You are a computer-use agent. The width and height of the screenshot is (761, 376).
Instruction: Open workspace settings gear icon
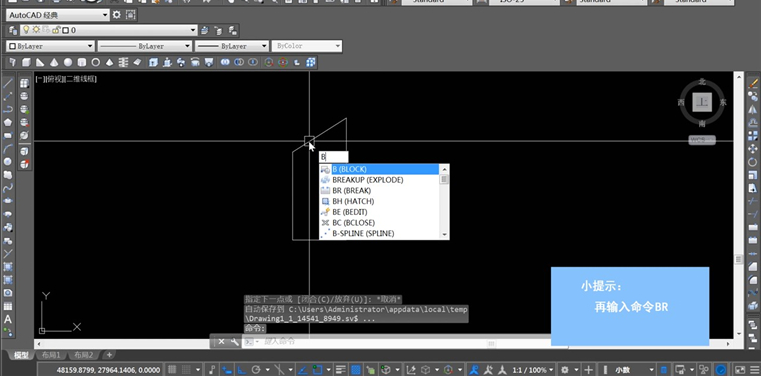point(117,15)
